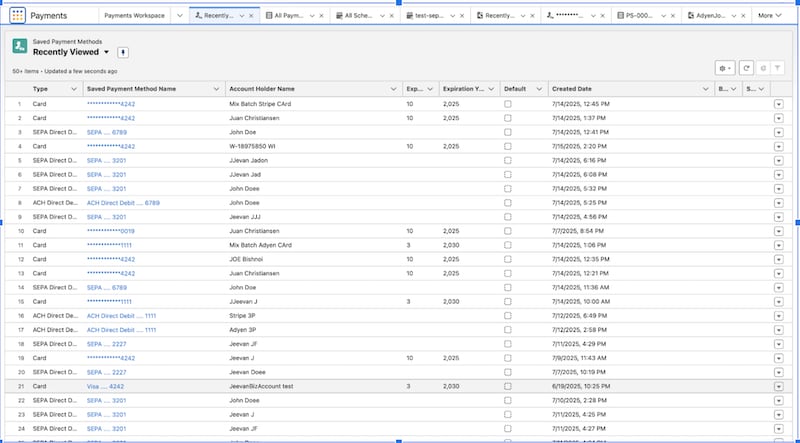Screen dimensions: 800x443
Task: Open the Visa .... 4242 payment method link
Action: tap(105, 386)
